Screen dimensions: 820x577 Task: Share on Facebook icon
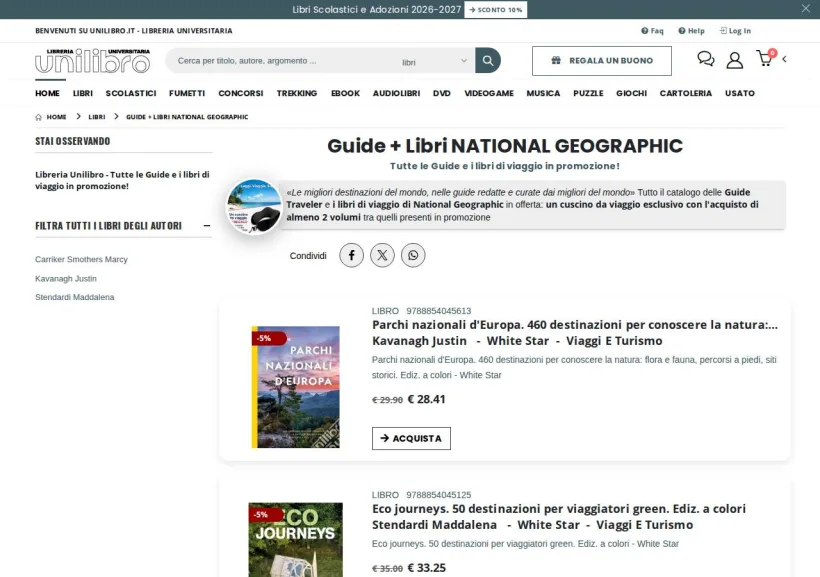pos(351,255)
